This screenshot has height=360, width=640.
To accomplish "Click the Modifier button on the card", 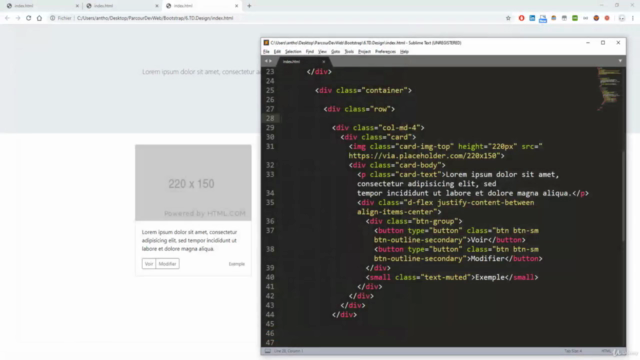I will click(x=167, y=264).
